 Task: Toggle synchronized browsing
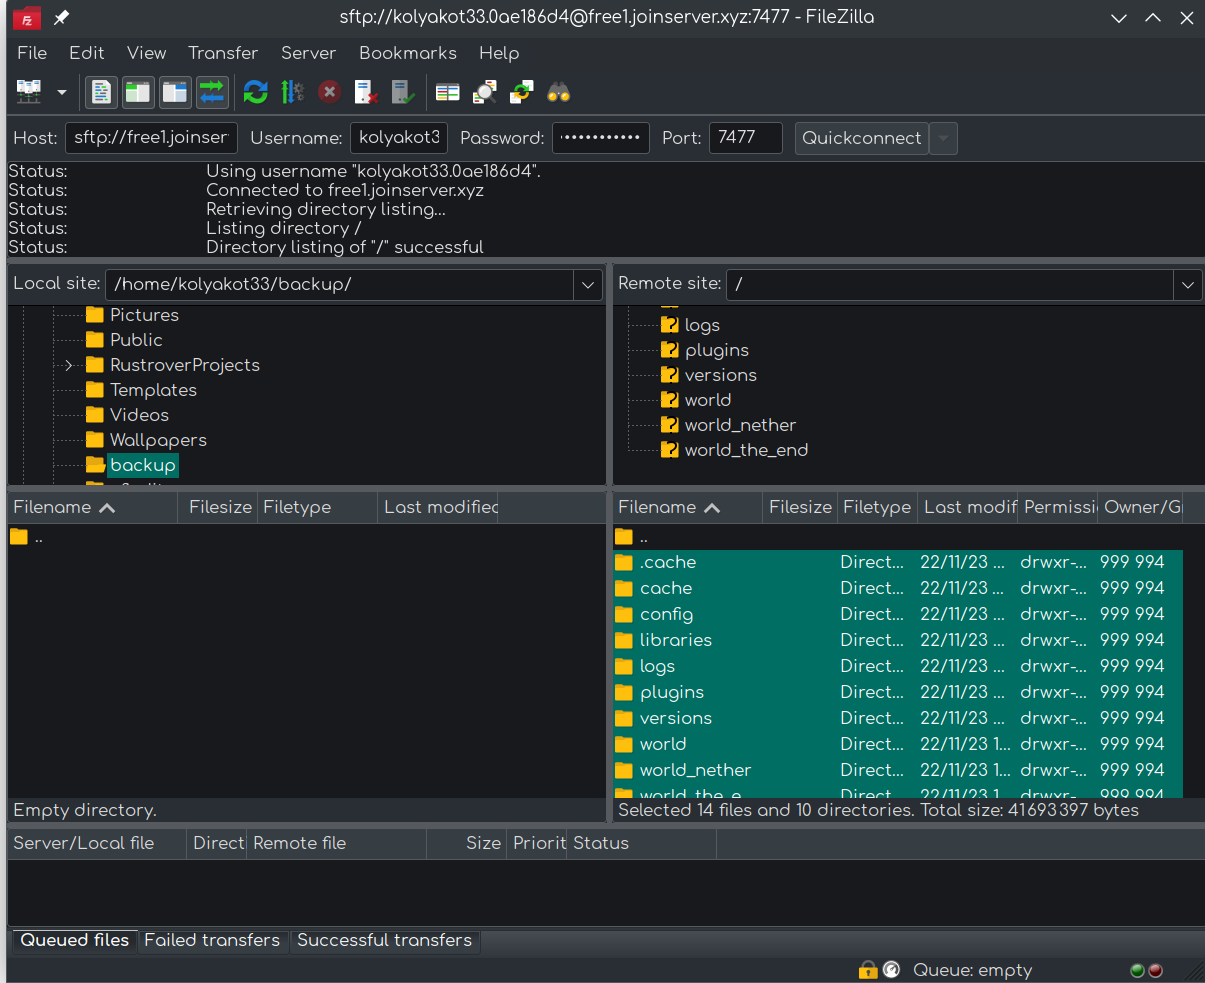pyautogui.click(x=521, y=93)
